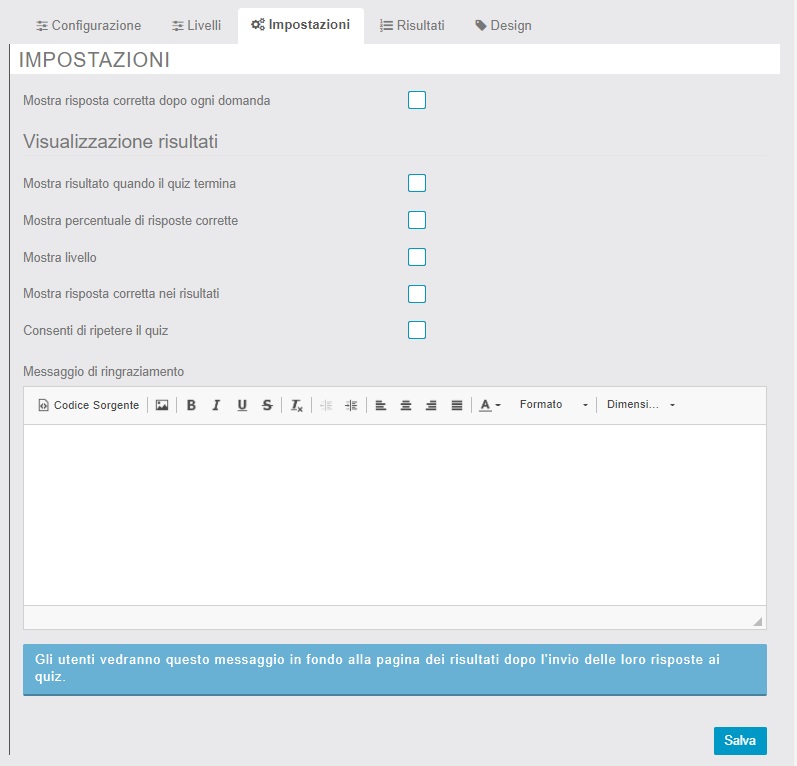Enable 'Mostra risposta corretta dopo ogni domanda'

tap(417, 100)
